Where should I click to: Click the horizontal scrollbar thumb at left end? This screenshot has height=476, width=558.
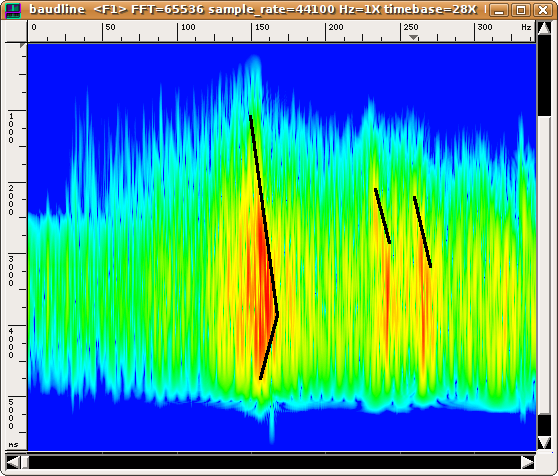click(x=25, y=462)
